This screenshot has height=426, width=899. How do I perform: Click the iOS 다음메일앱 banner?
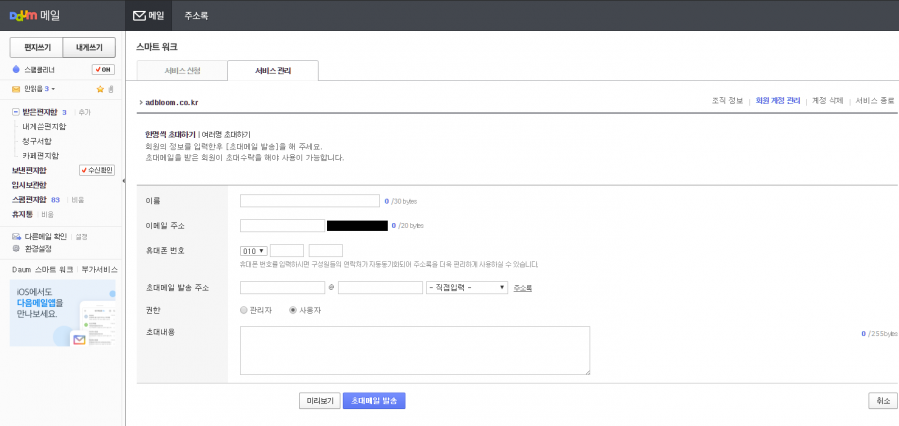63,313
